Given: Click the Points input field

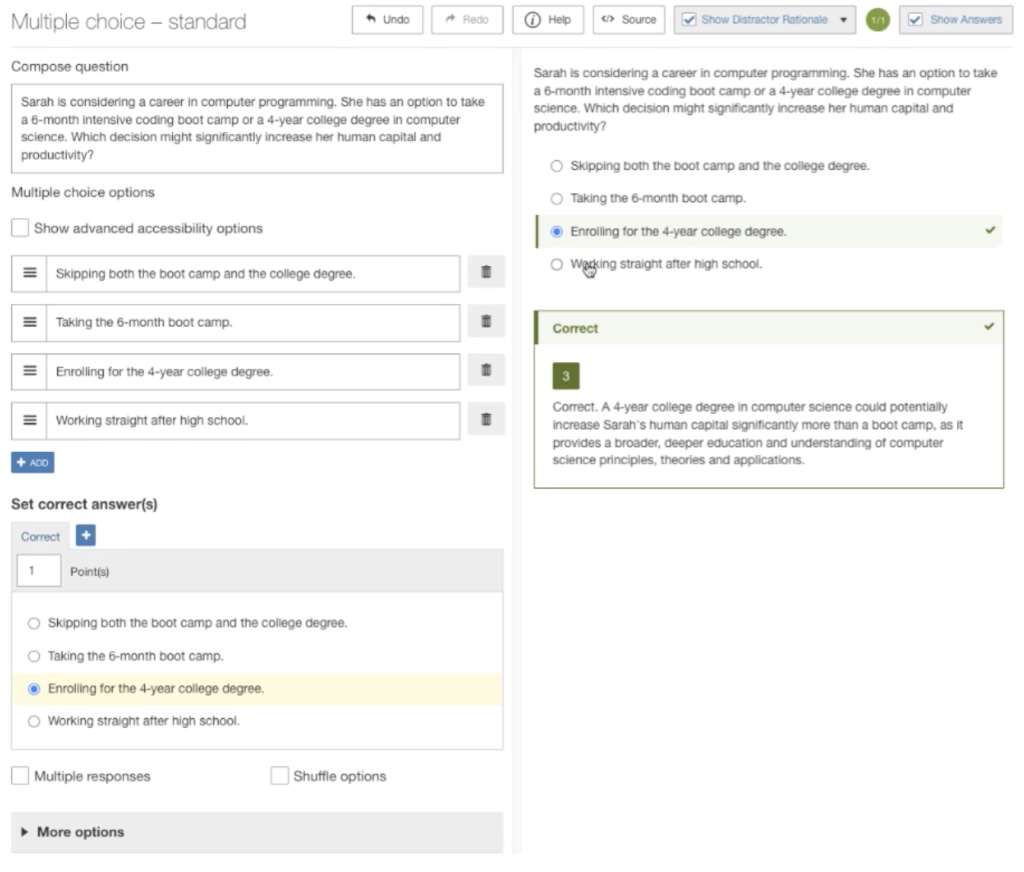Looking at the screenshot, I should tap(37, 570).
